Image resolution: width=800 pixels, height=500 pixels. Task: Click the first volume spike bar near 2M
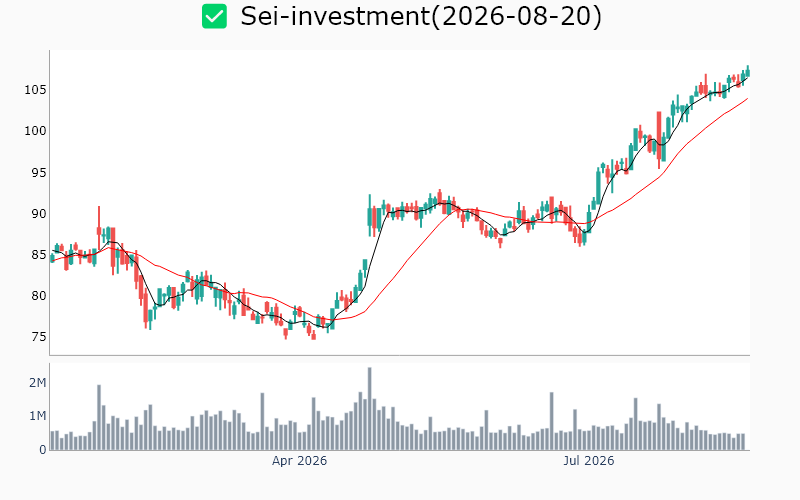coord(99,417)
